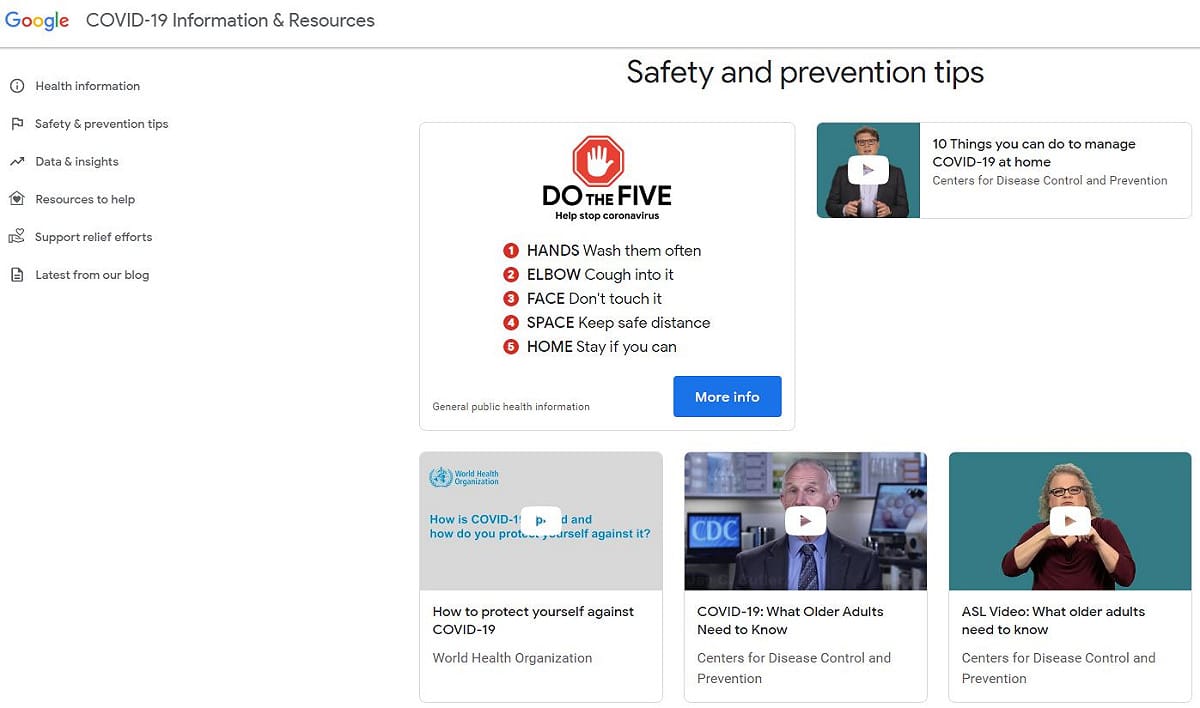This screenshot has width=1200, height=708.
Task: Open Latest from our blog
Action: 92,275
